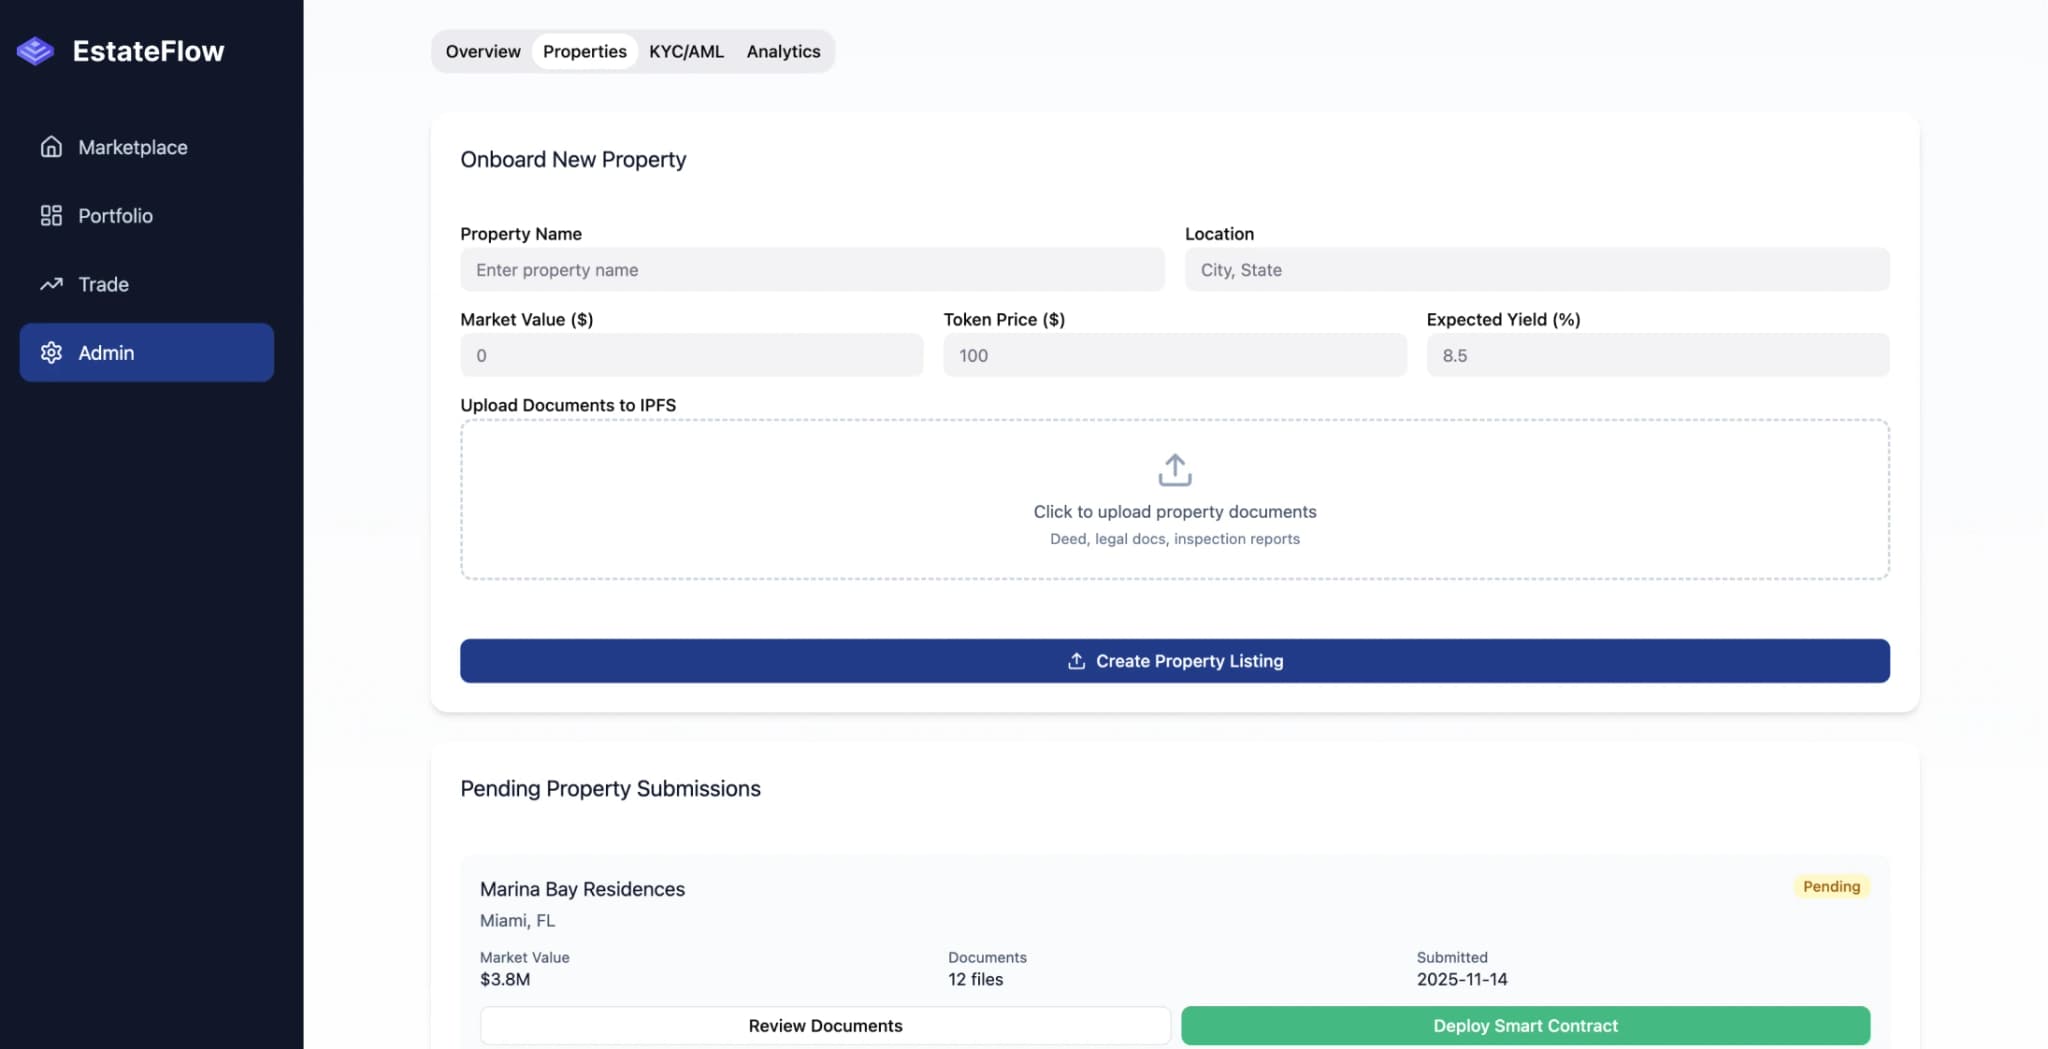Select the Marketplace house icon
The width and height of the screenshot is (2048, 1049).
click(x=51, y=147)
